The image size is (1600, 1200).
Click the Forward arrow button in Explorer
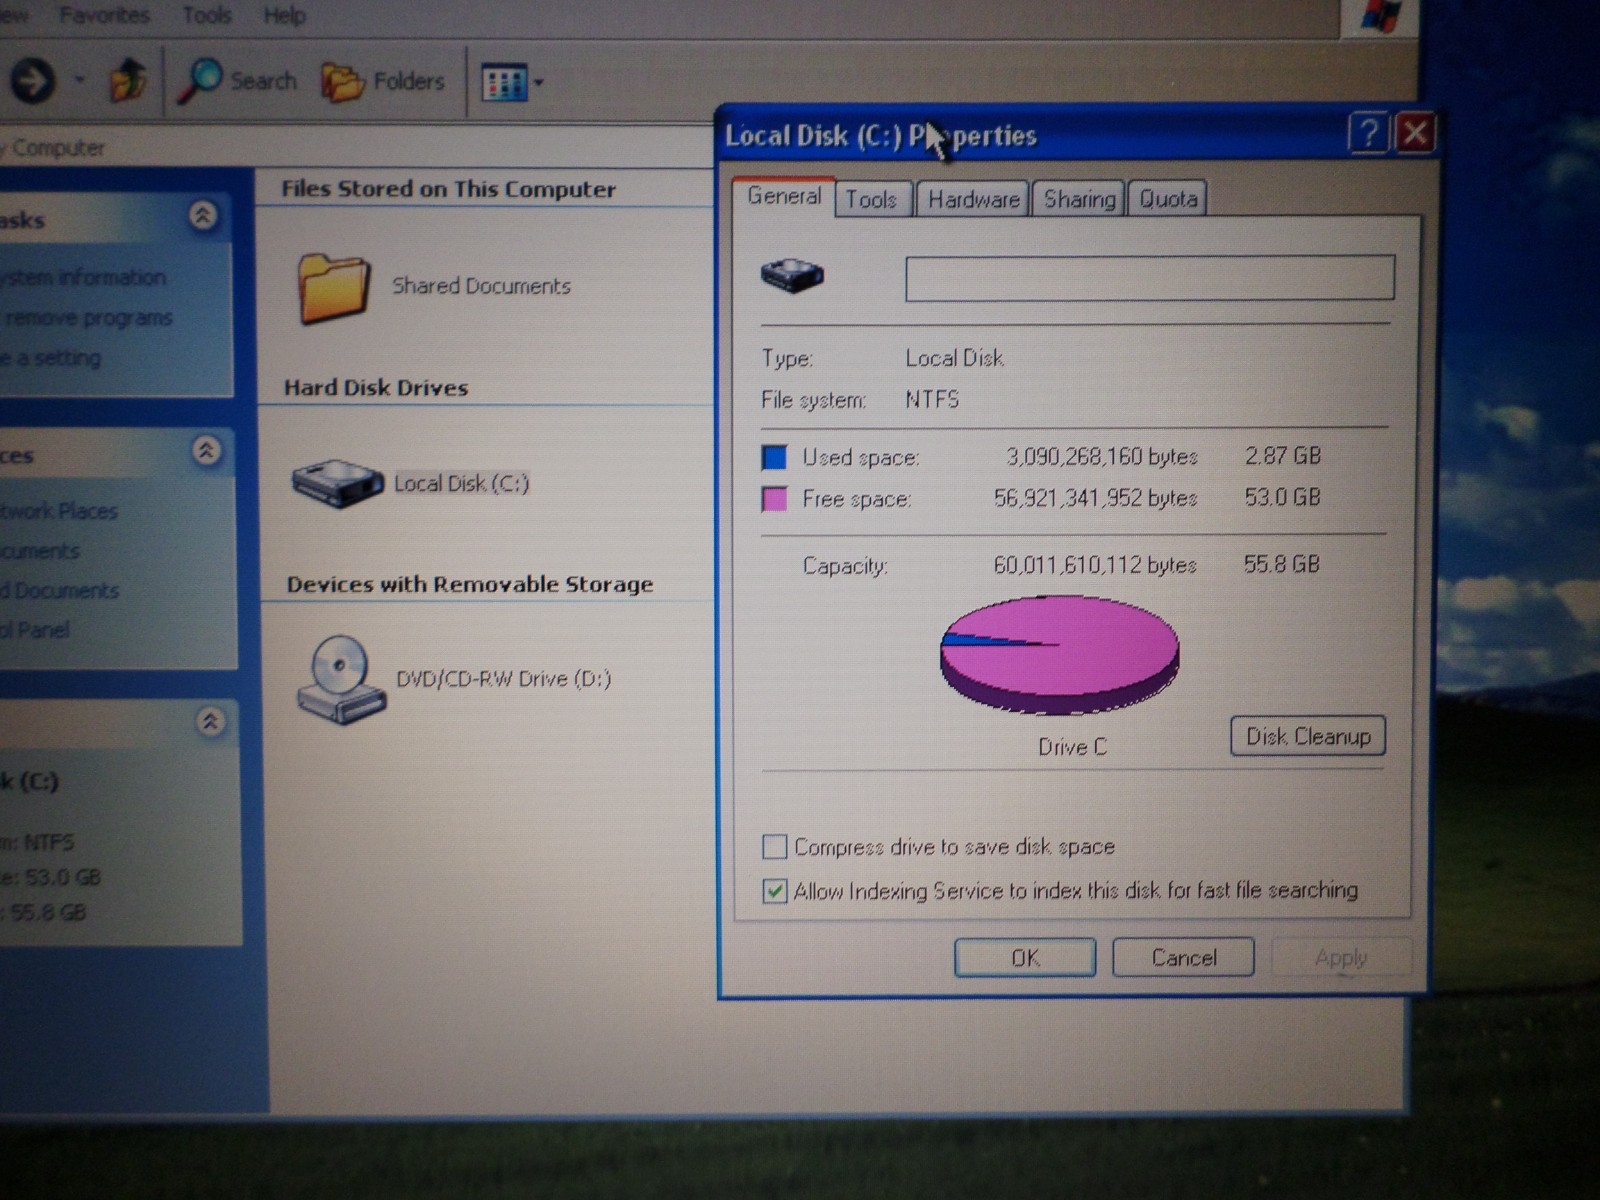(32, 80)
